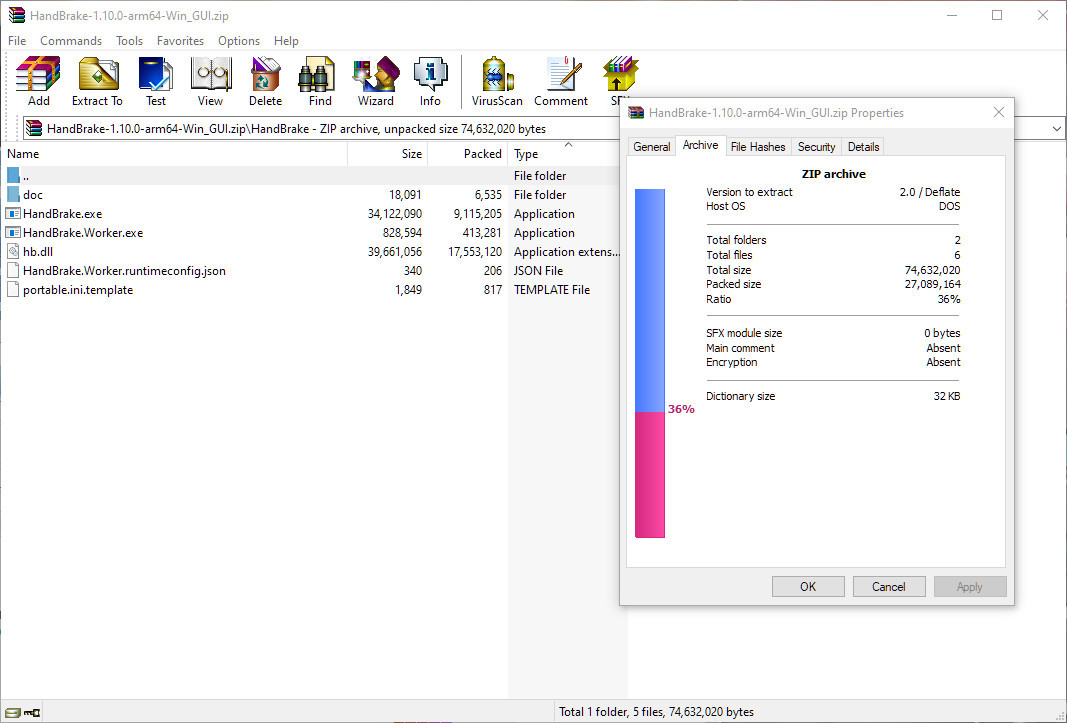Image resolution: width=1067 pixels, height=723 pixels.
Task: Click Cancel in the Properties dialog
Action: pos(889,587)
